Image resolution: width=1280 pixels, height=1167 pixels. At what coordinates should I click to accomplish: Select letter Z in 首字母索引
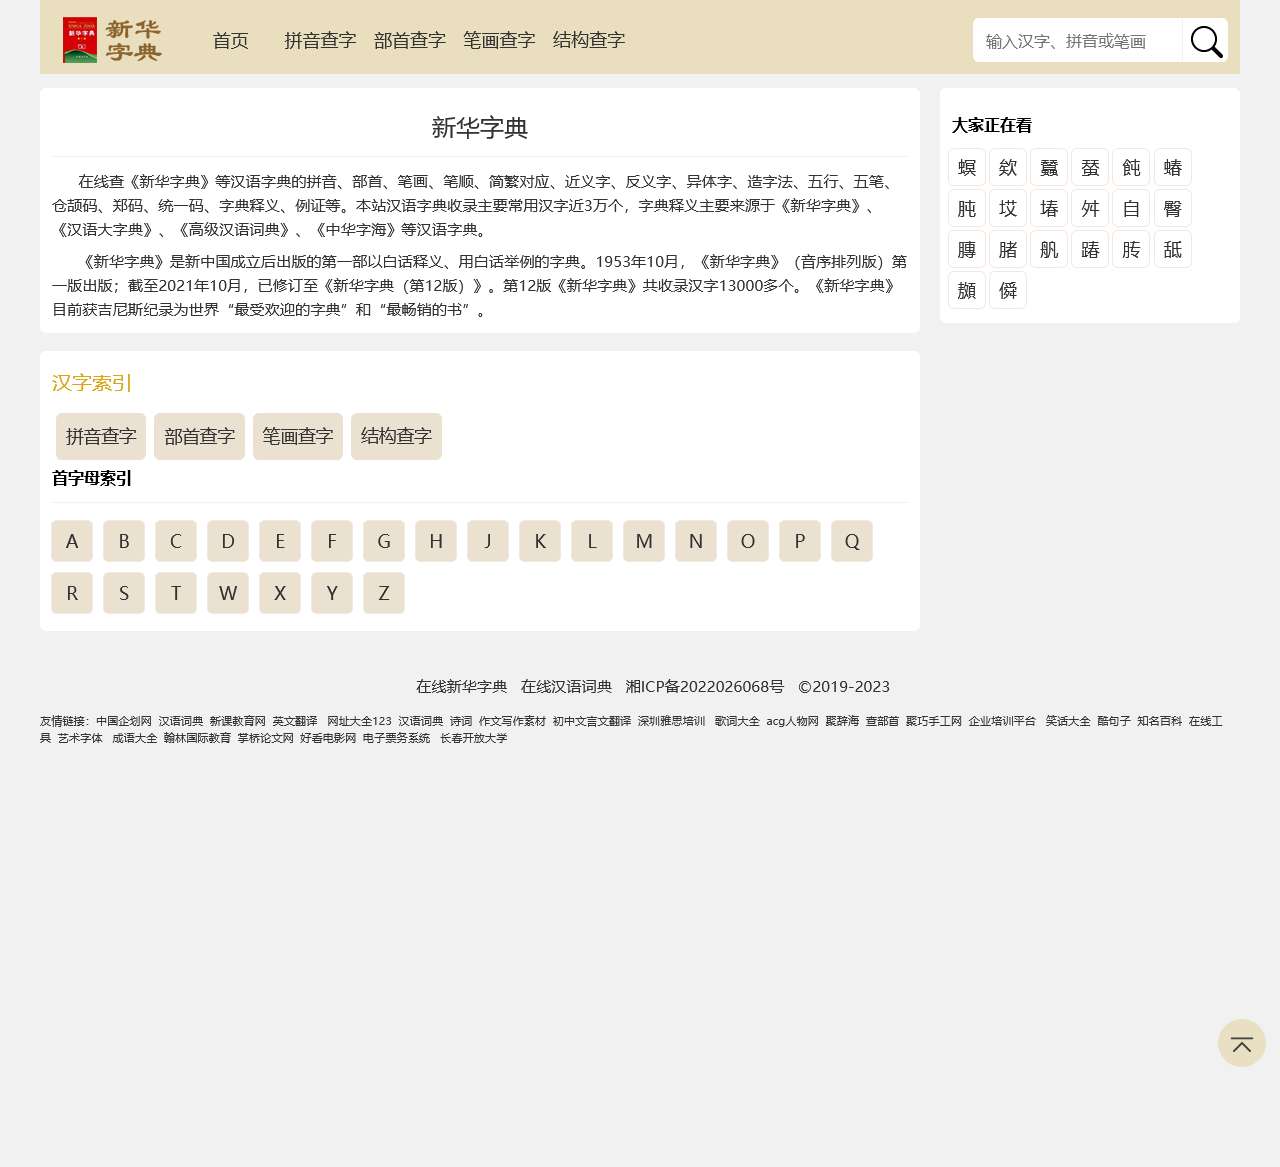click(384, 593)
